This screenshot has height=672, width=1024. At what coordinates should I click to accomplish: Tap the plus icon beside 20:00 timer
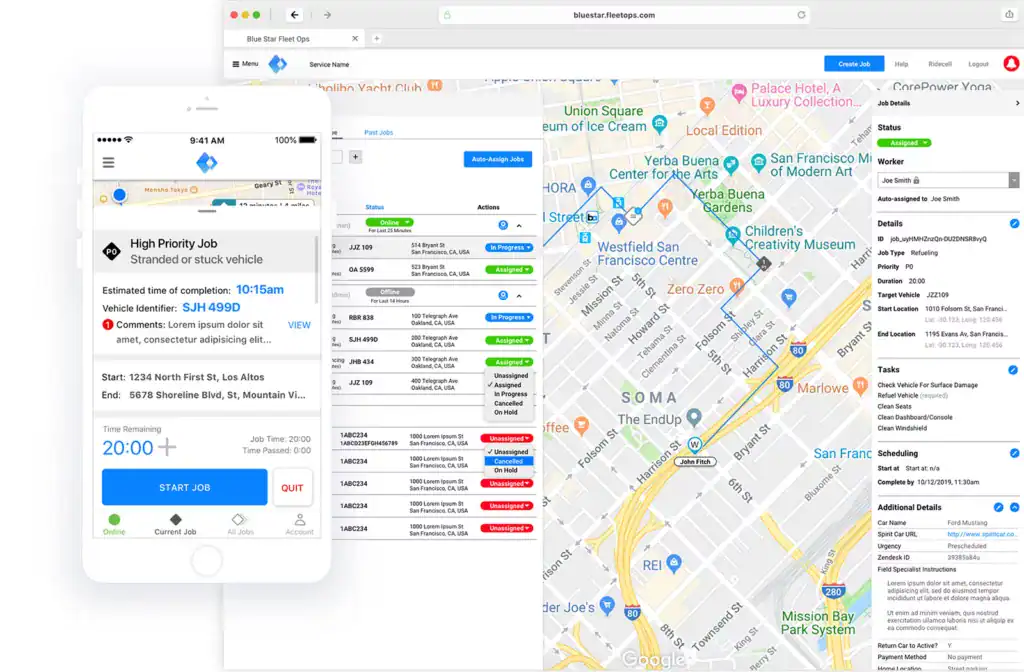point(166,447)
